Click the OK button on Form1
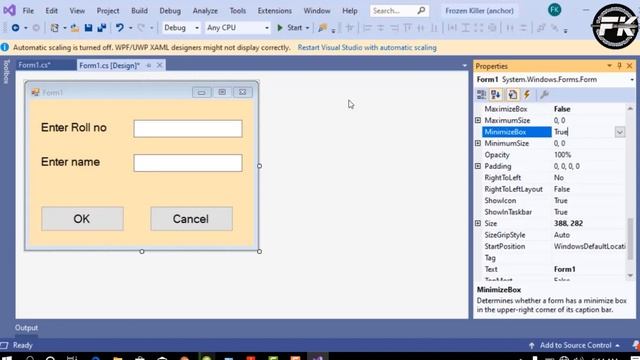The width and height of the screenshot is (640, 360). click(82, 219)
